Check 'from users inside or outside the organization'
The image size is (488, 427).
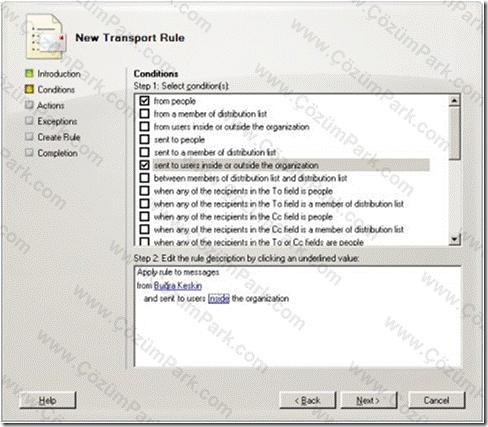click(144, 127)
